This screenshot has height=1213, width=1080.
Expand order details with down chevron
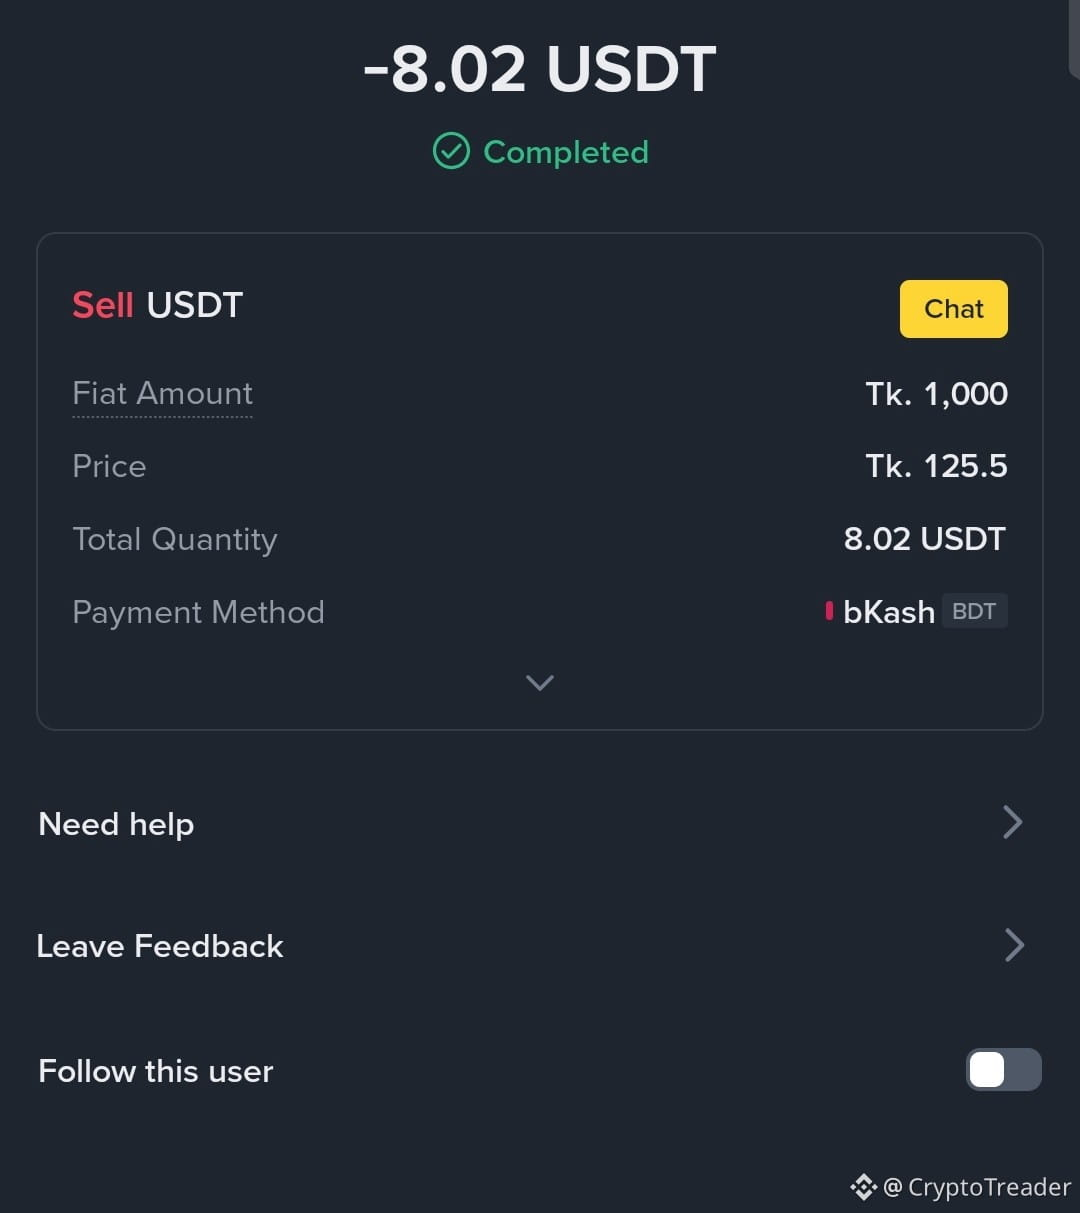[x=540, y=683]
